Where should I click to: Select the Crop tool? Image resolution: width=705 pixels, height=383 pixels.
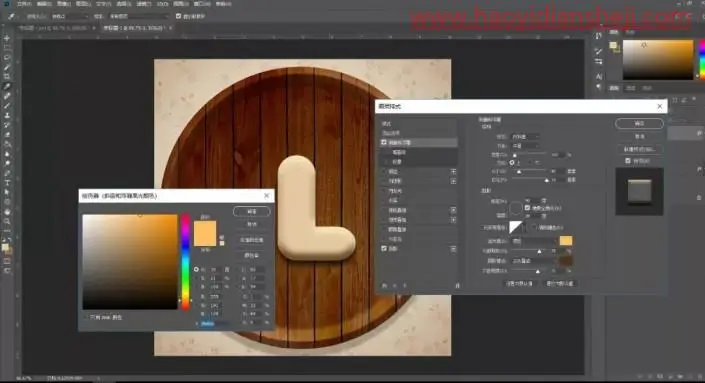[7, 76]
